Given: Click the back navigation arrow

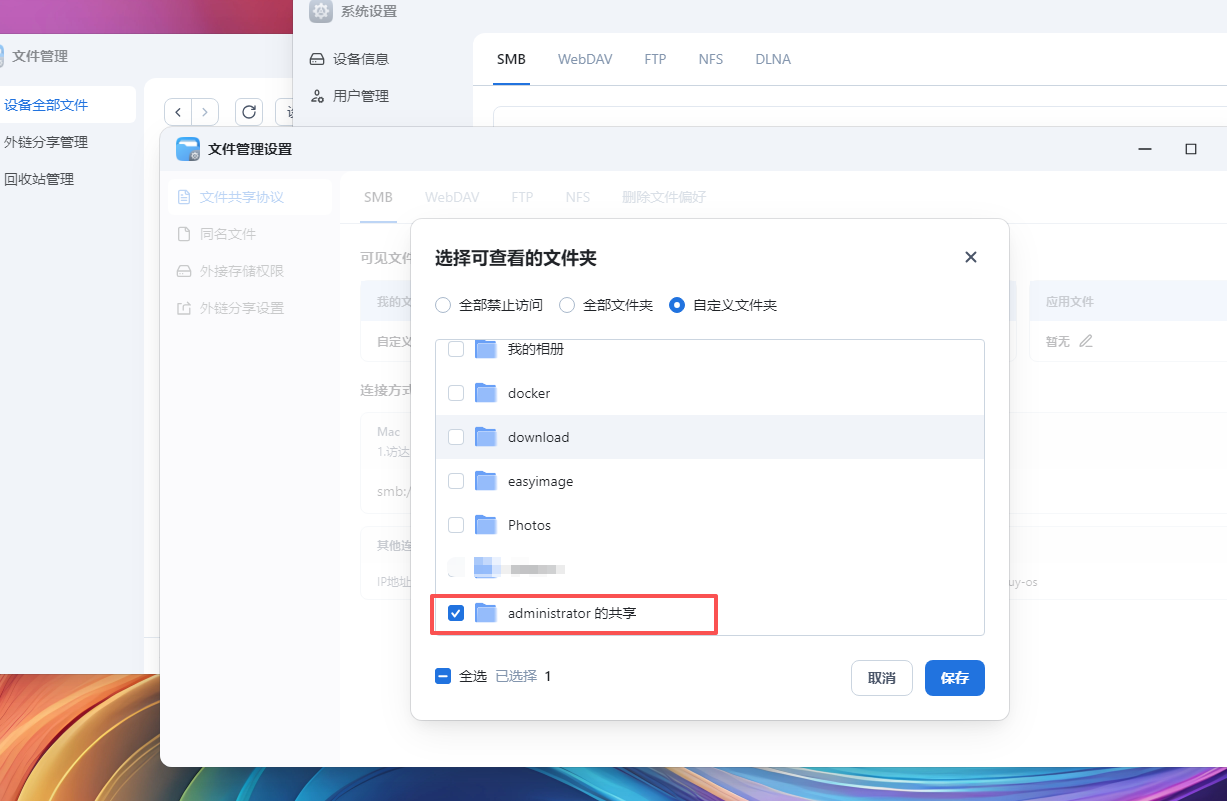Looking at the screenshot, I should click(178, 112).
